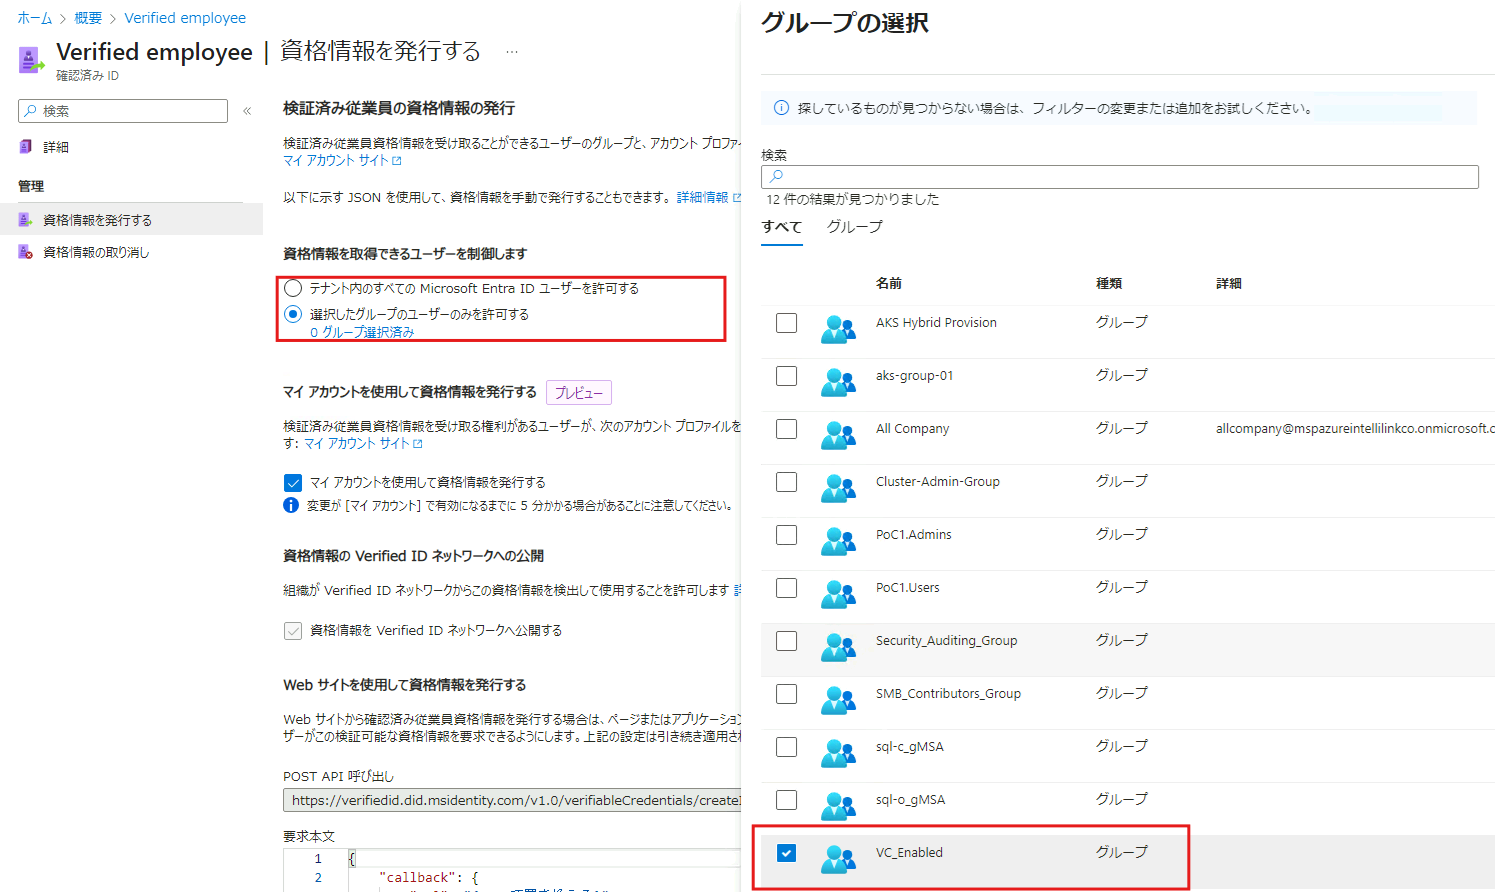
Task: Click the sql-o_gMSA group icon
Action: (838, 806)
